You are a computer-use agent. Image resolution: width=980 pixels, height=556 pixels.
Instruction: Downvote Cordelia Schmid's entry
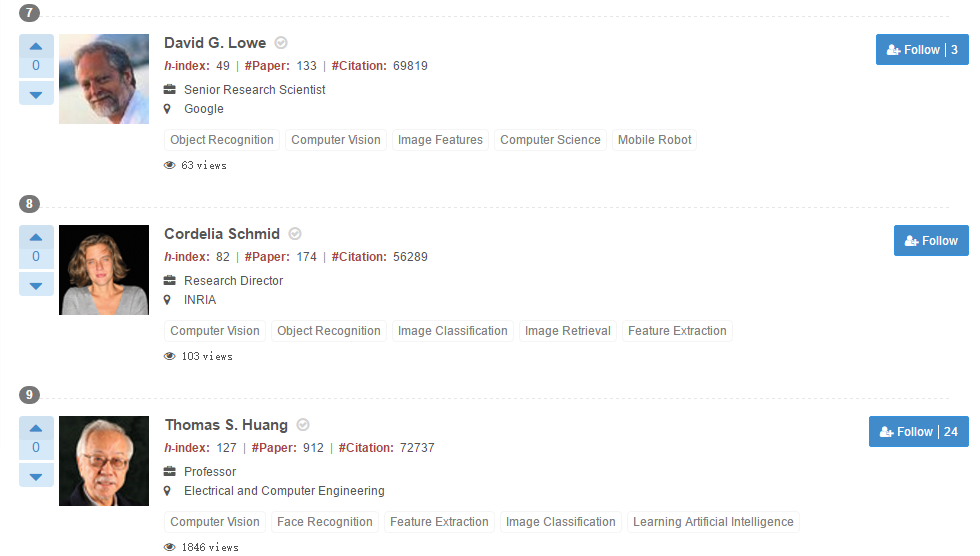[36, 285]
